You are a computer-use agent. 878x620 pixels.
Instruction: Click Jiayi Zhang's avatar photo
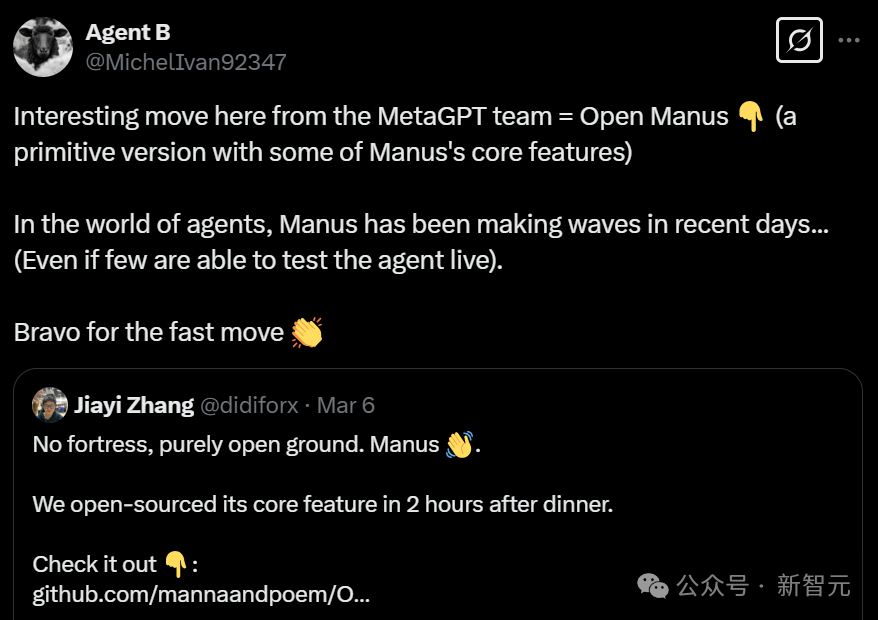50,405
